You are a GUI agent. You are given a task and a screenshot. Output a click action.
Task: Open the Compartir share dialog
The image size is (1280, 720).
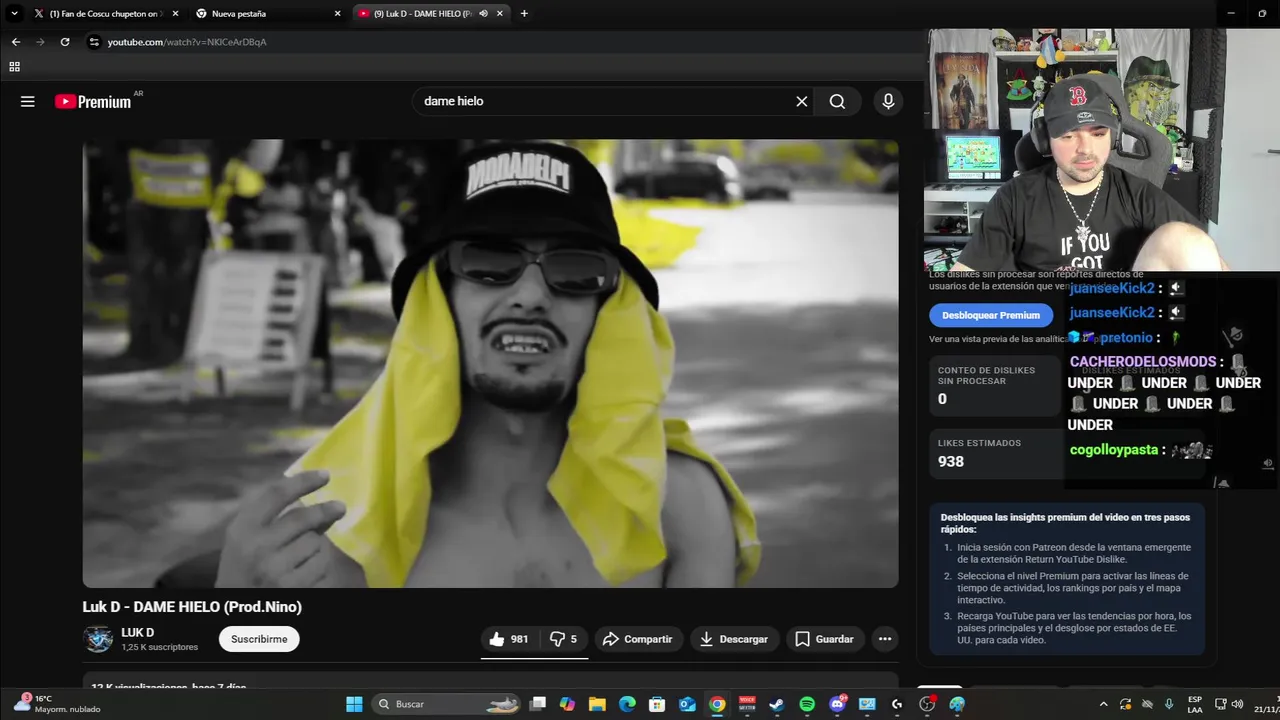point(637,639)
